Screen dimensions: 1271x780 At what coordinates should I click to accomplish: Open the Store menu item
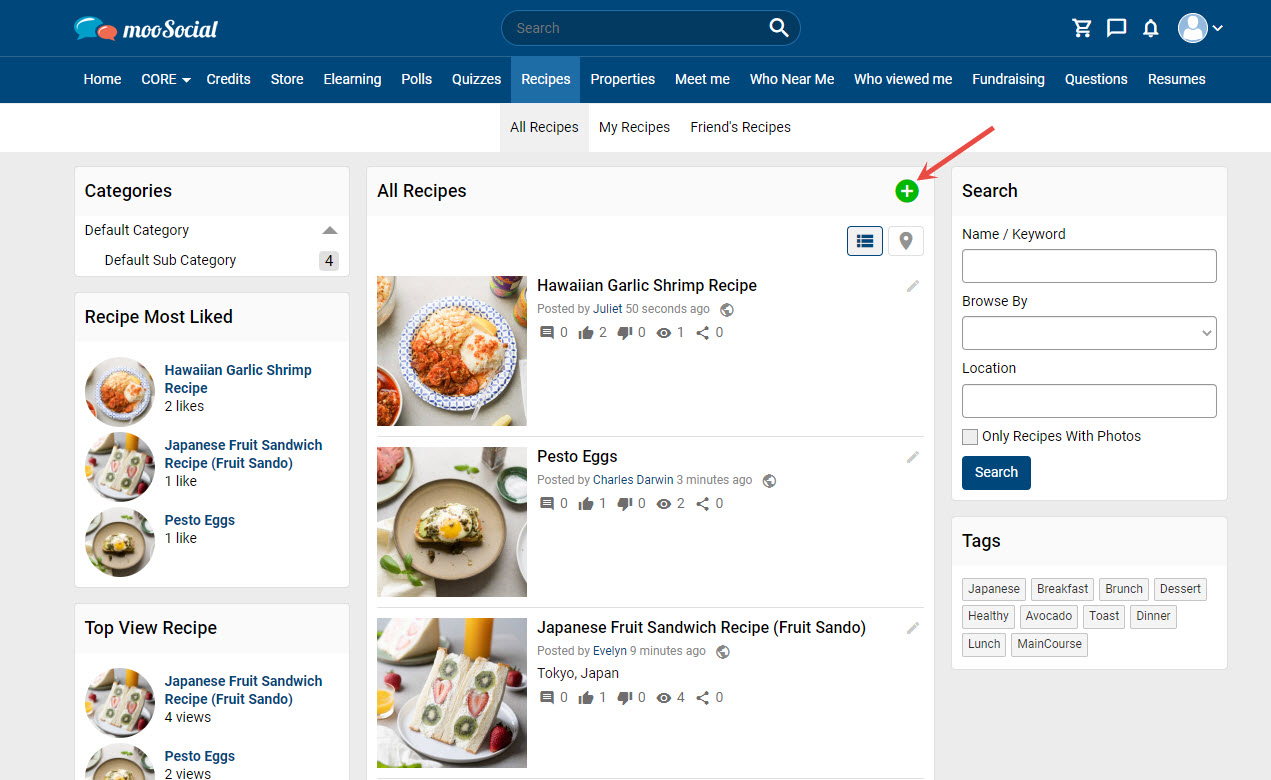(x=287, y=79)
